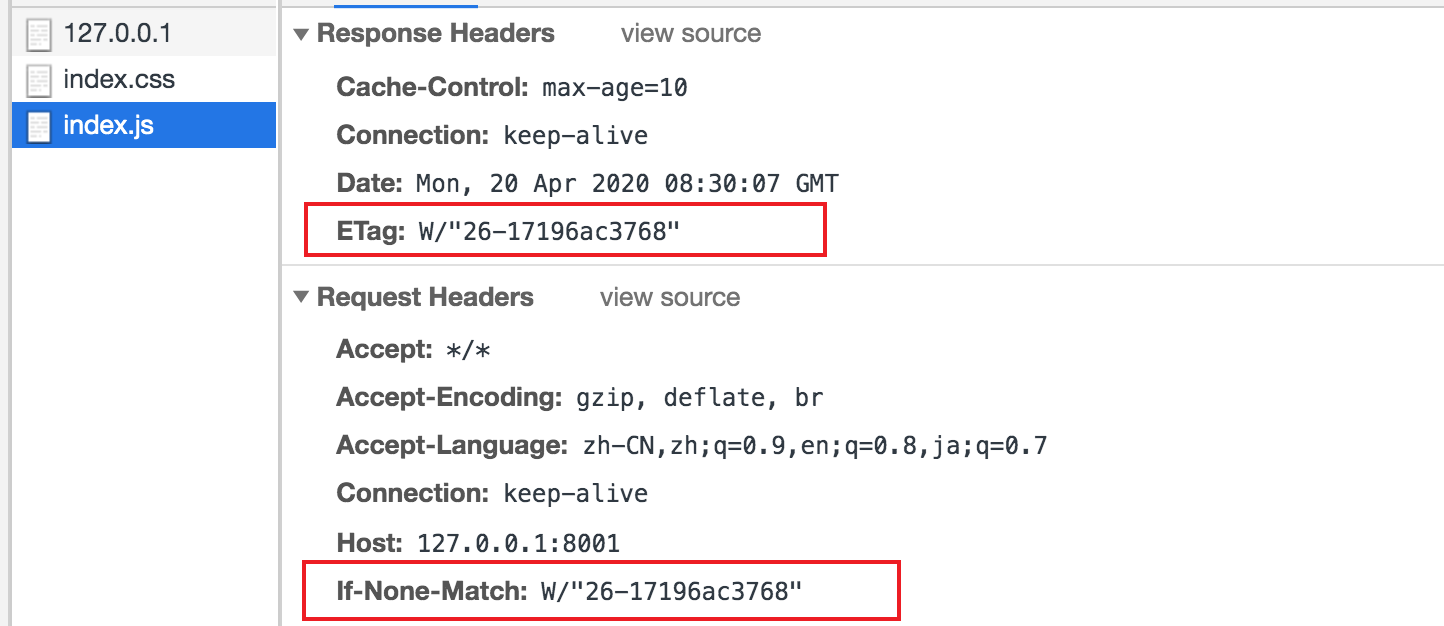View source of Request Headers
The height and width of the screenshot is (626, 1444).
(x=670, y=297)
